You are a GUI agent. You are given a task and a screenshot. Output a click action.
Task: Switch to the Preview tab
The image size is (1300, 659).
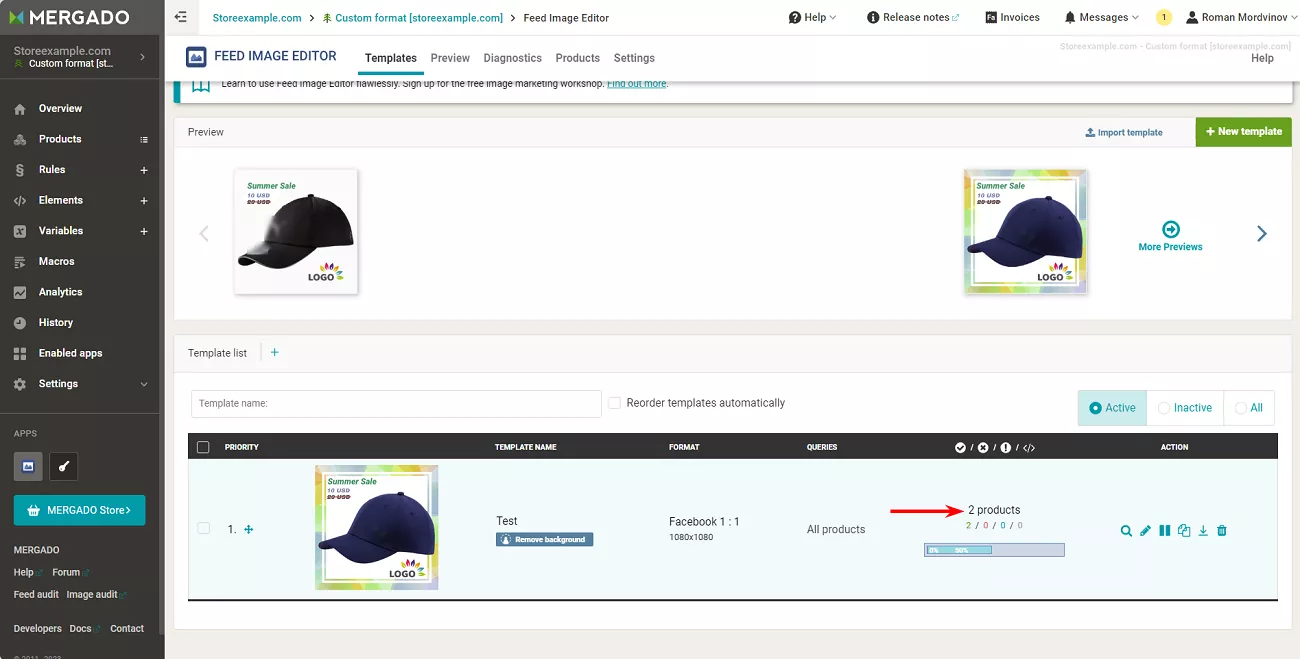[450, 58]
